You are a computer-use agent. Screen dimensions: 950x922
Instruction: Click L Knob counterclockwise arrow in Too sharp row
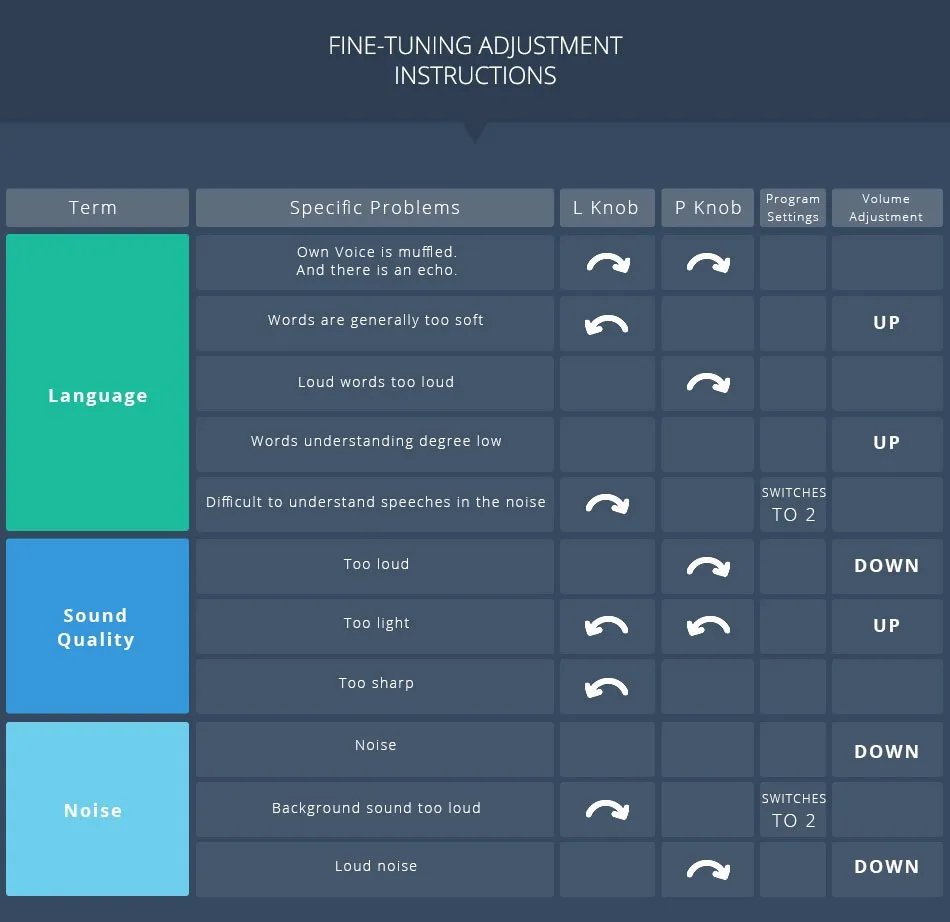tap(606, 688)
